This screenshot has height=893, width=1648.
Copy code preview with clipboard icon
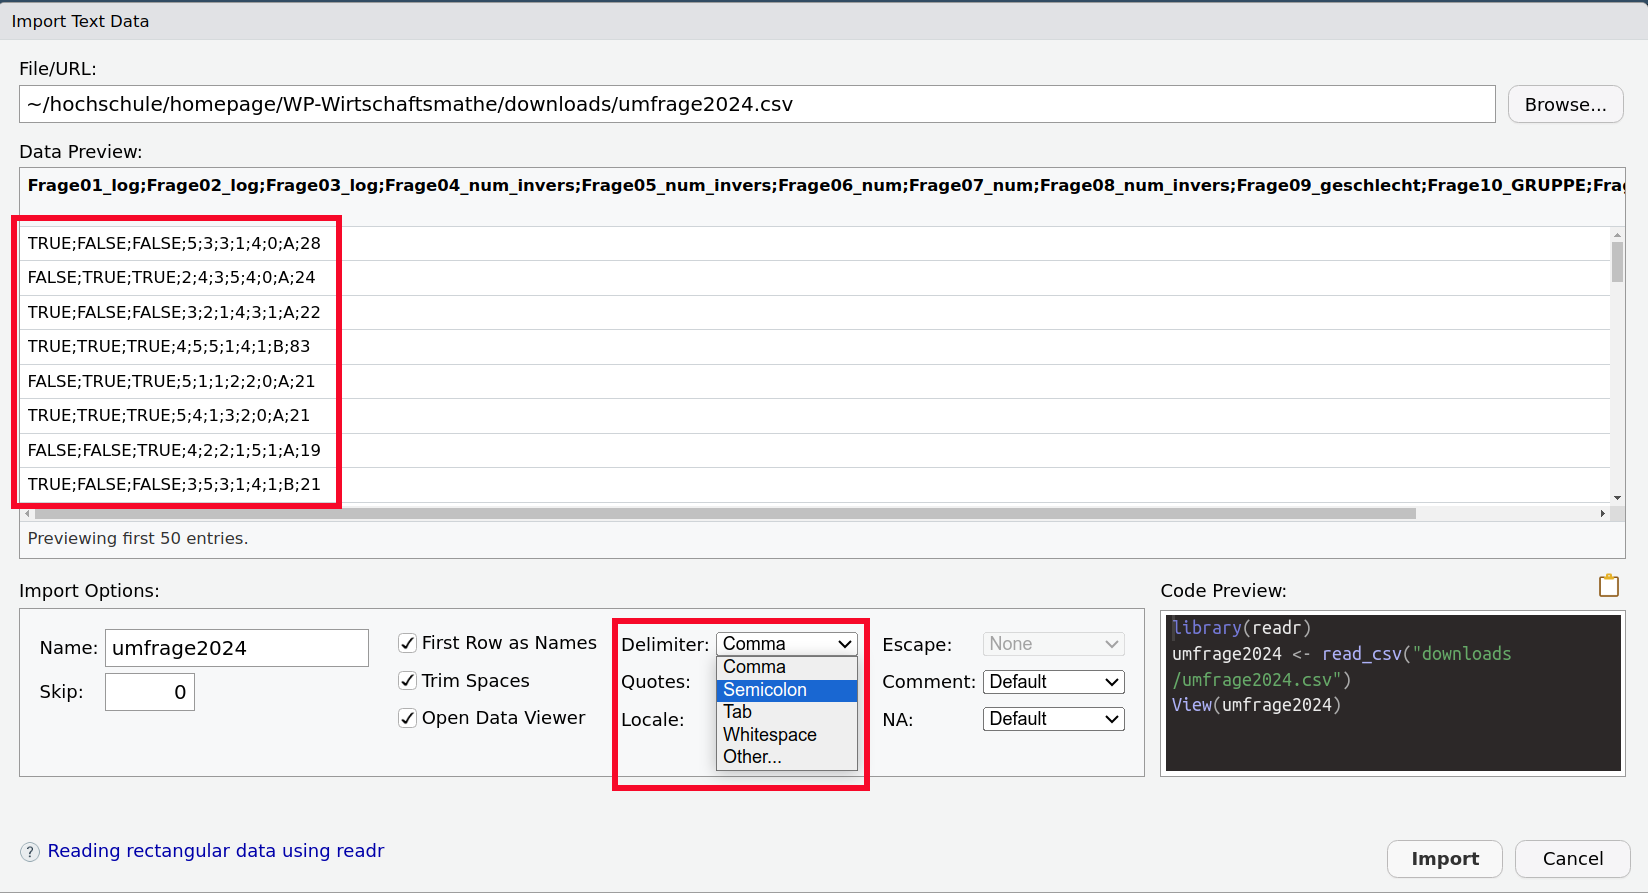click(x=1608, y=586)
